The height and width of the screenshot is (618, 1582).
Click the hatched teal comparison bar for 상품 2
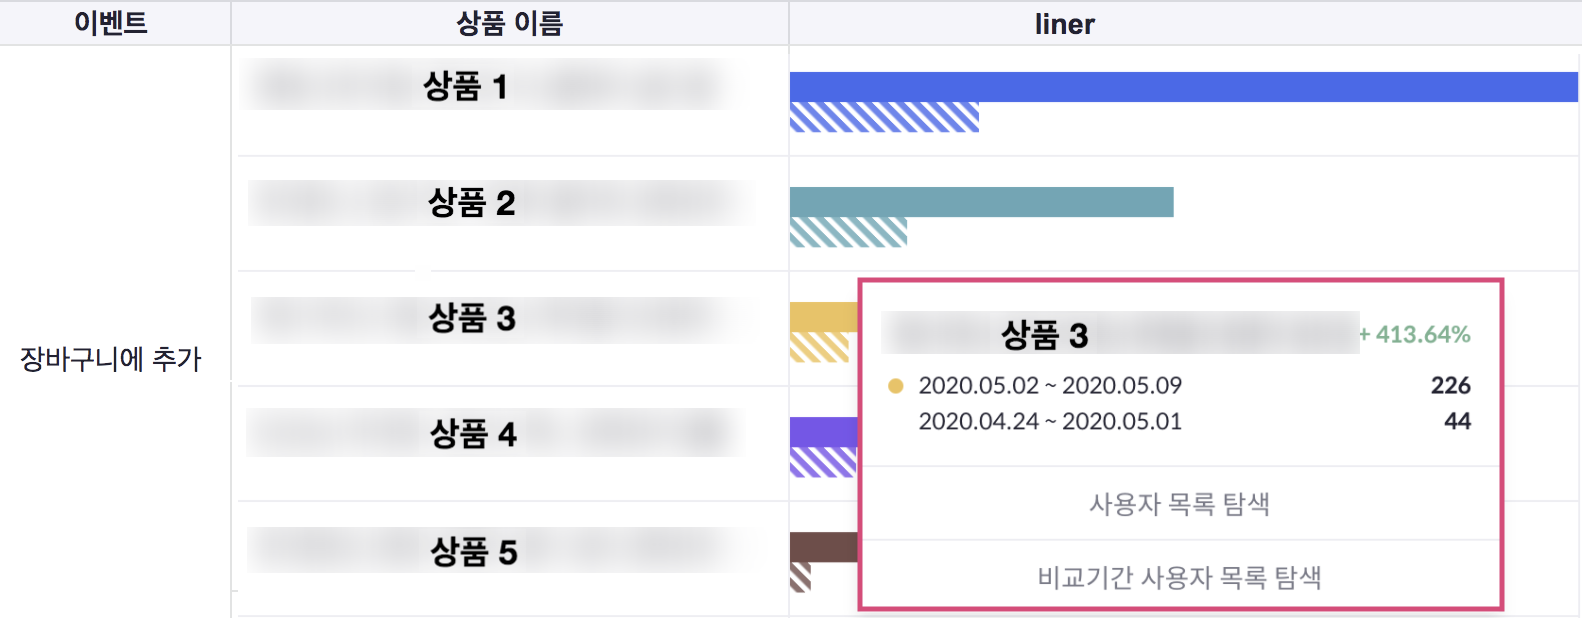click(848, 232)
